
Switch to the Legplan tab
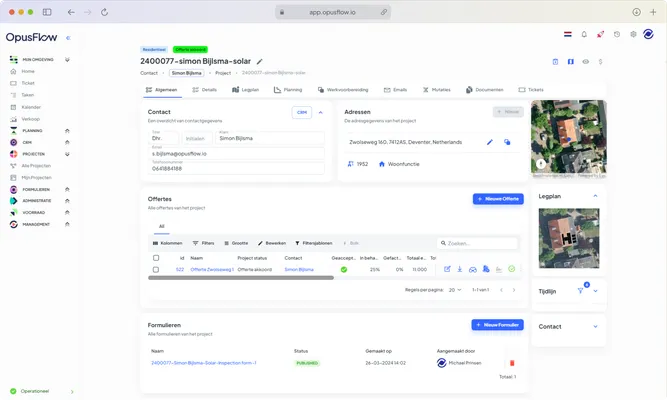tap(245, 90)
